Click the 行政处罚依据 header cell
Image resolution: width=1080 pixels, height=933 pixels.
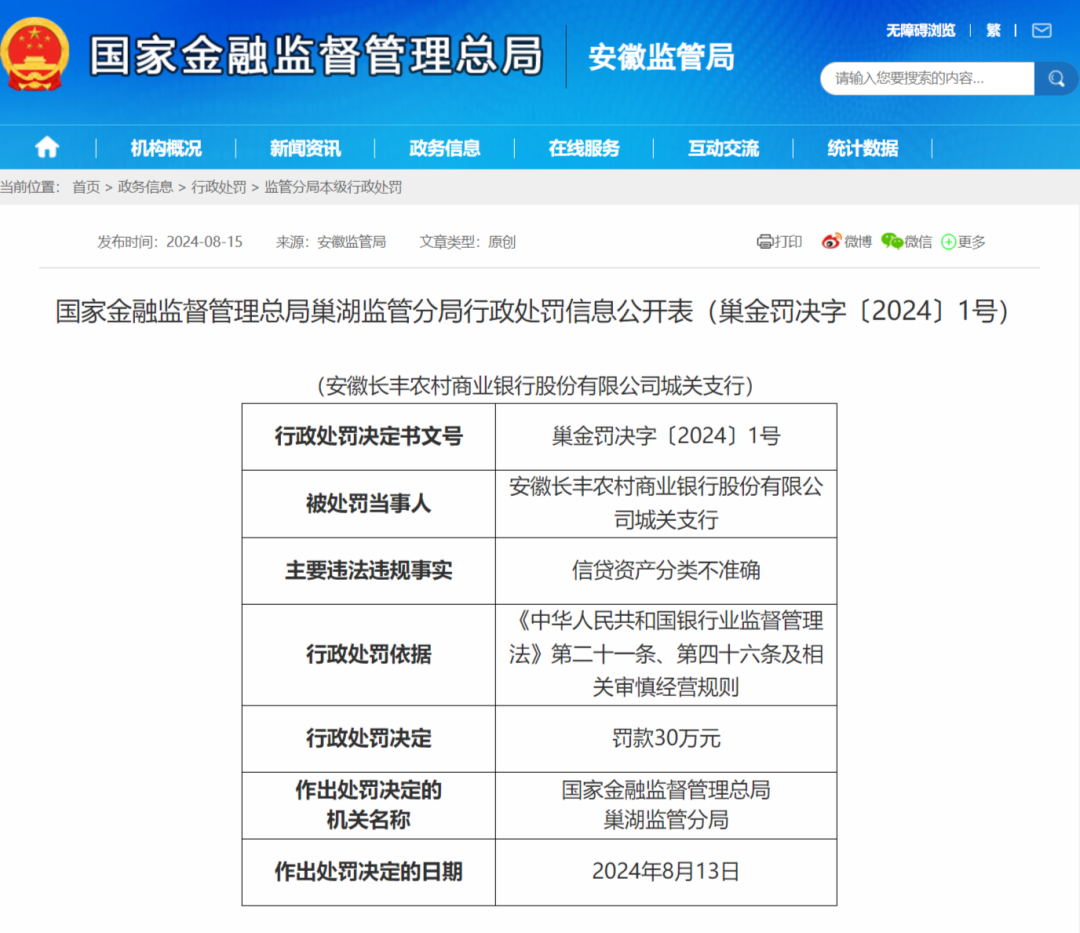(x=368, y=655)
